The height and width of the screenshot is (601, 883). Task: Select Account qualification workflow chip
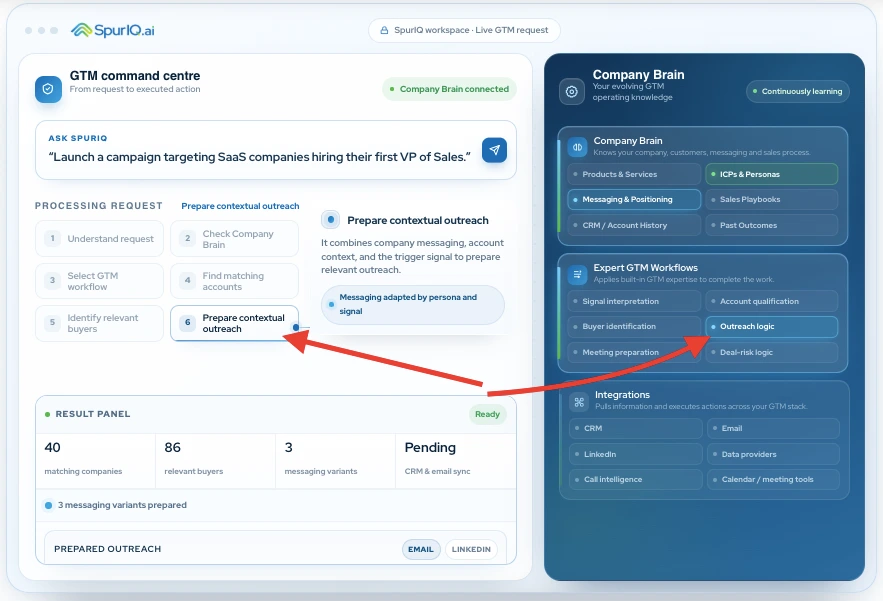(x=771, y=301)
